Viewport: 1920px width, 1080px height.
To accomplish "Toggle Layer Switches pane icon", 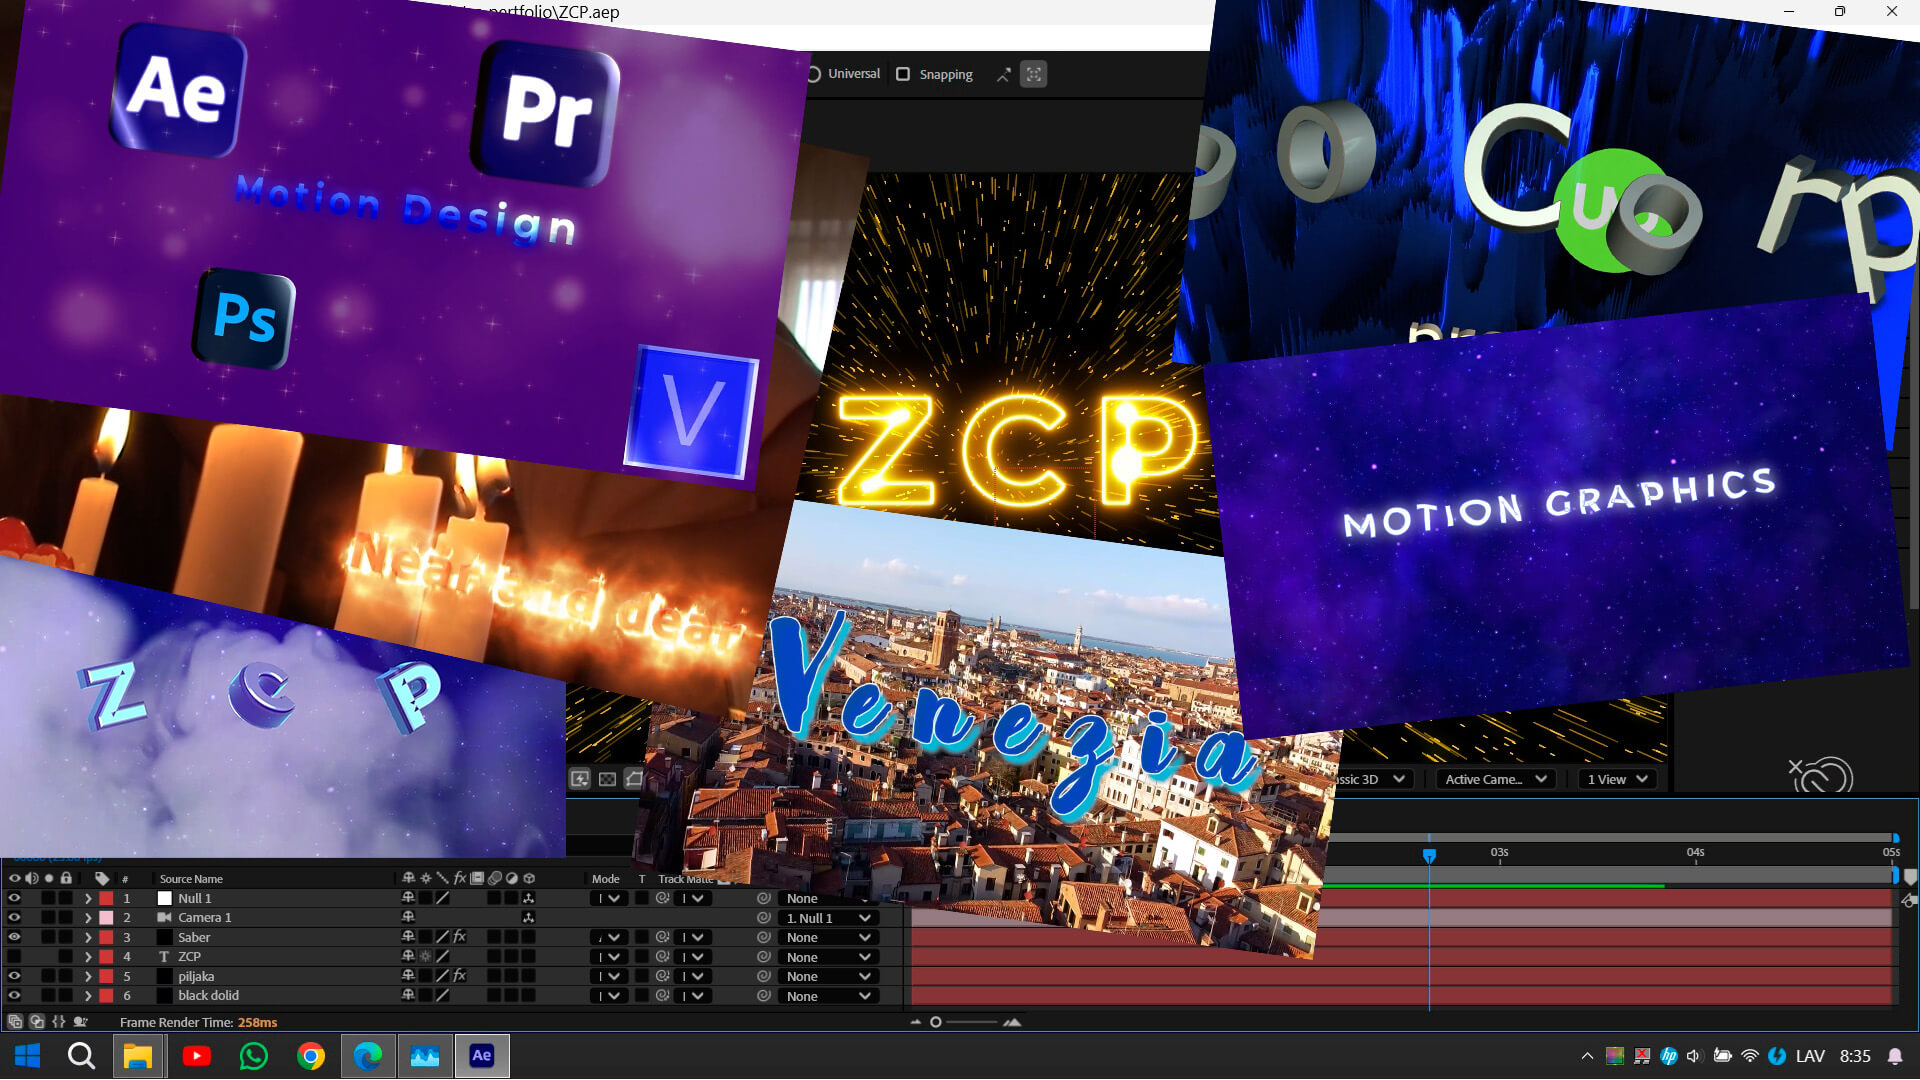I will [x=14, y=1022].
